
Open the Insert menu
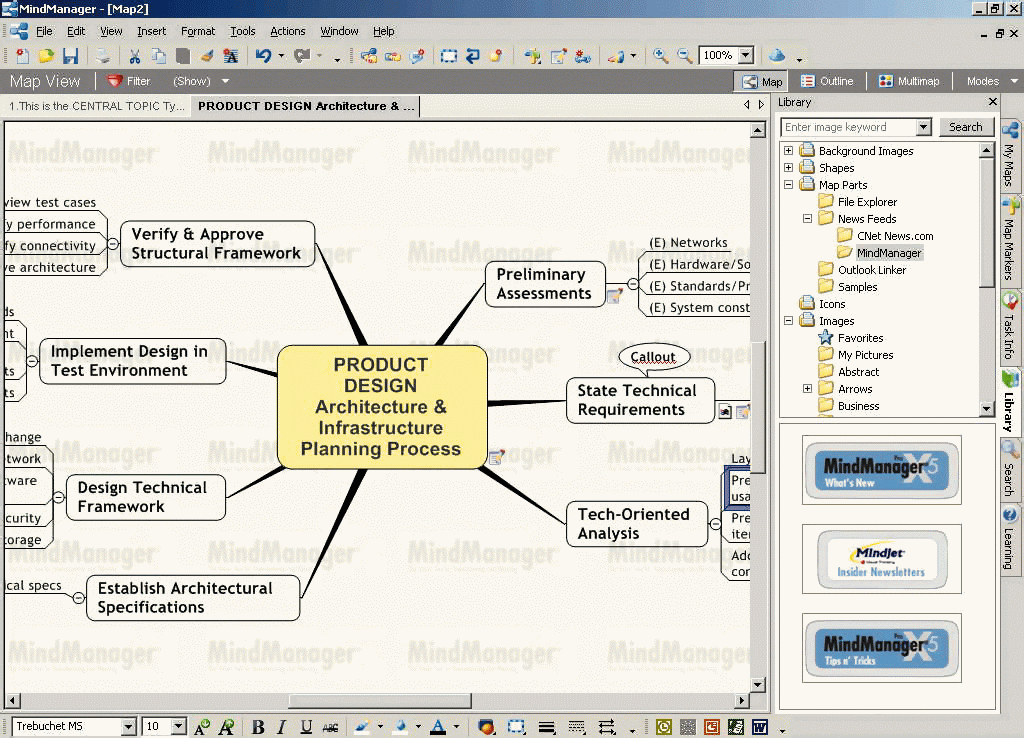coord(152,31)
